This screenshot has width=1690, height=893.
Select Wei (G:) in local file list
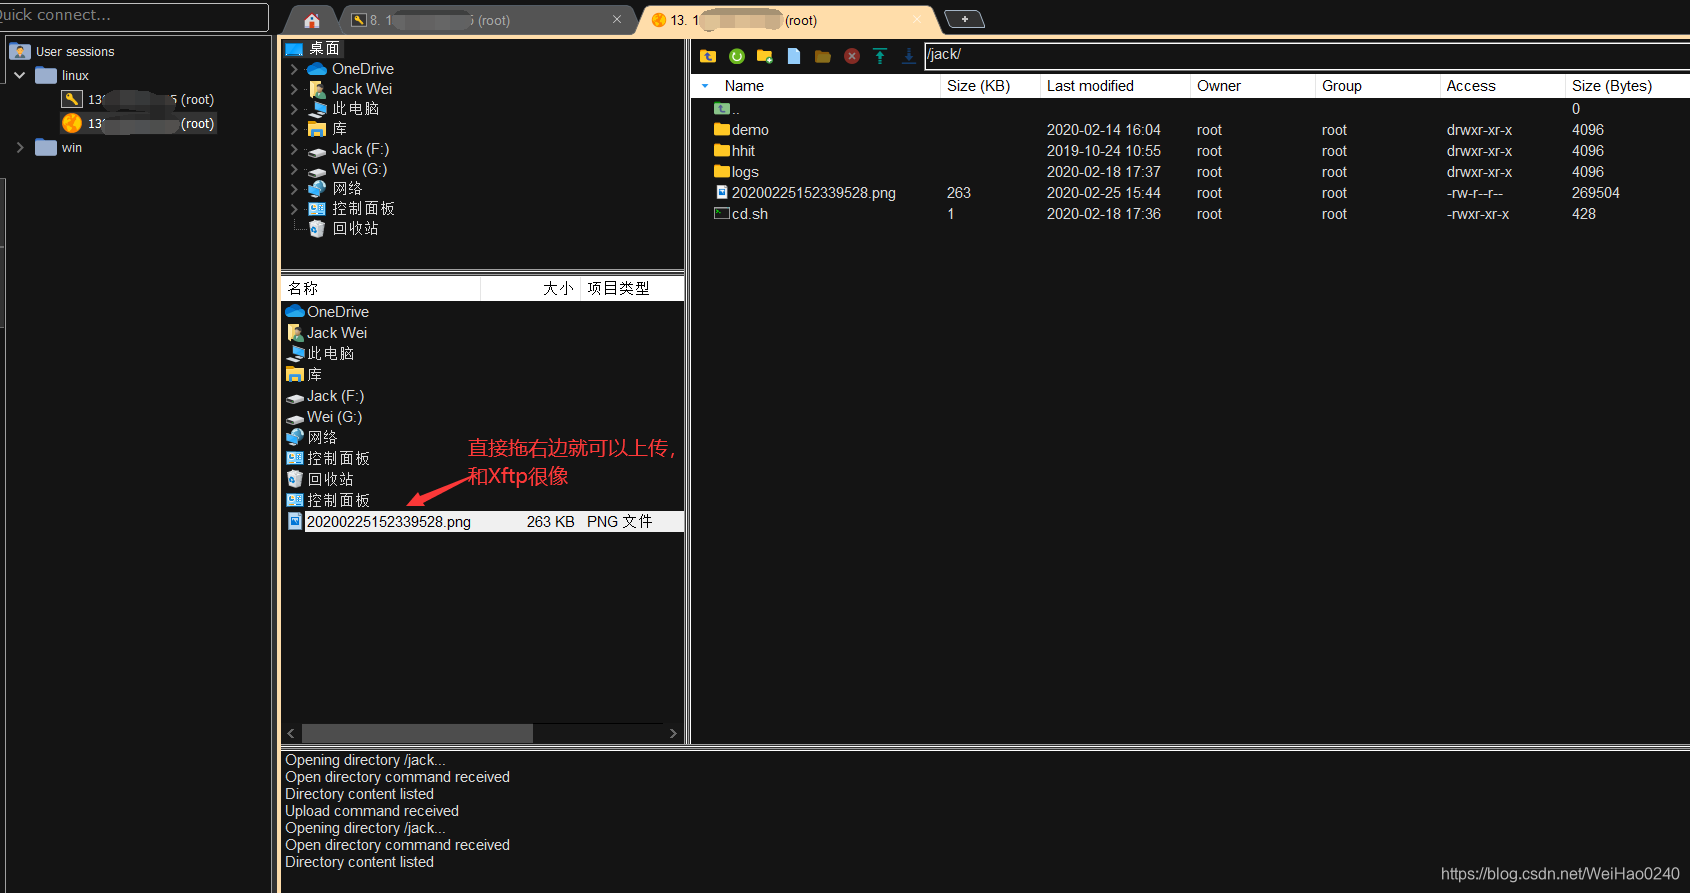324,417
